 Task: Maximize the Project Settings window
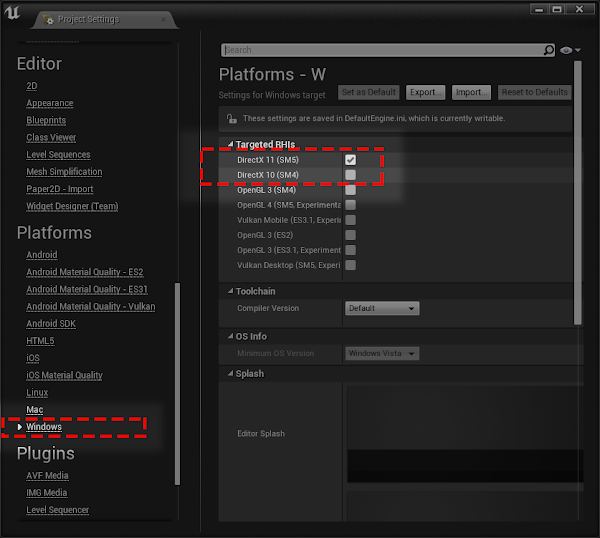pos(557,9)
